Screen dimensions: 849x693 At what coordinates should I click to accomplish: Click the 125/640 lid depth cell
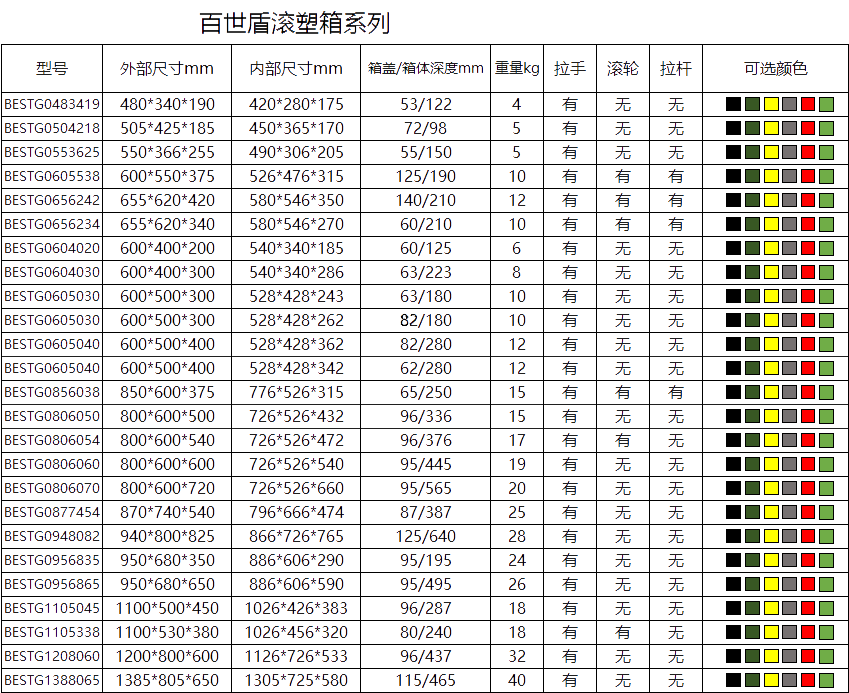click(x=425, y=536)
